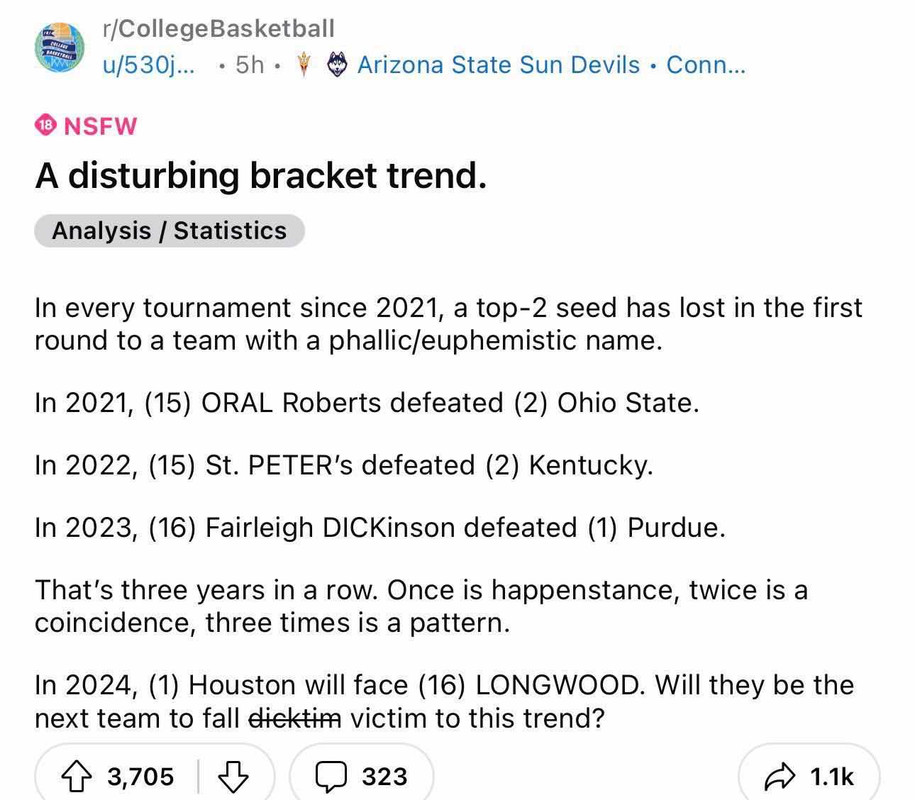
Task: Click the r/CollegeBasketball subreddit name
Action: click(x=218, y=29)
